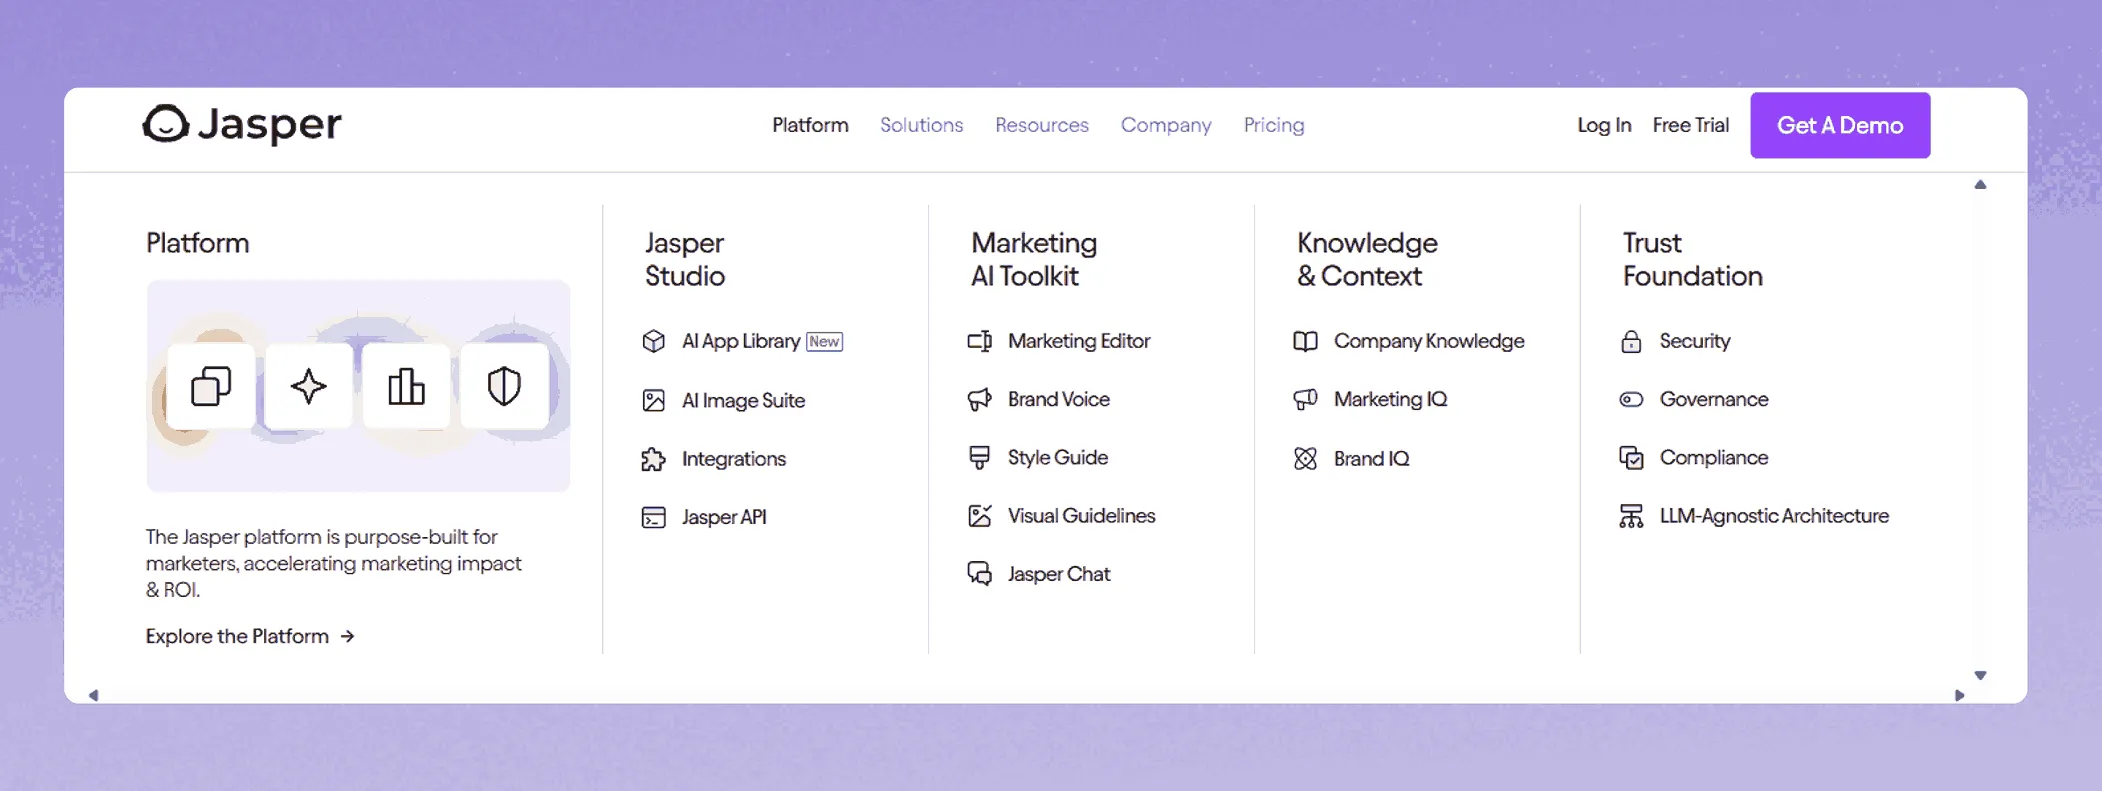
Task: Open Marketing Editor link text
Action: (1079, 341)
